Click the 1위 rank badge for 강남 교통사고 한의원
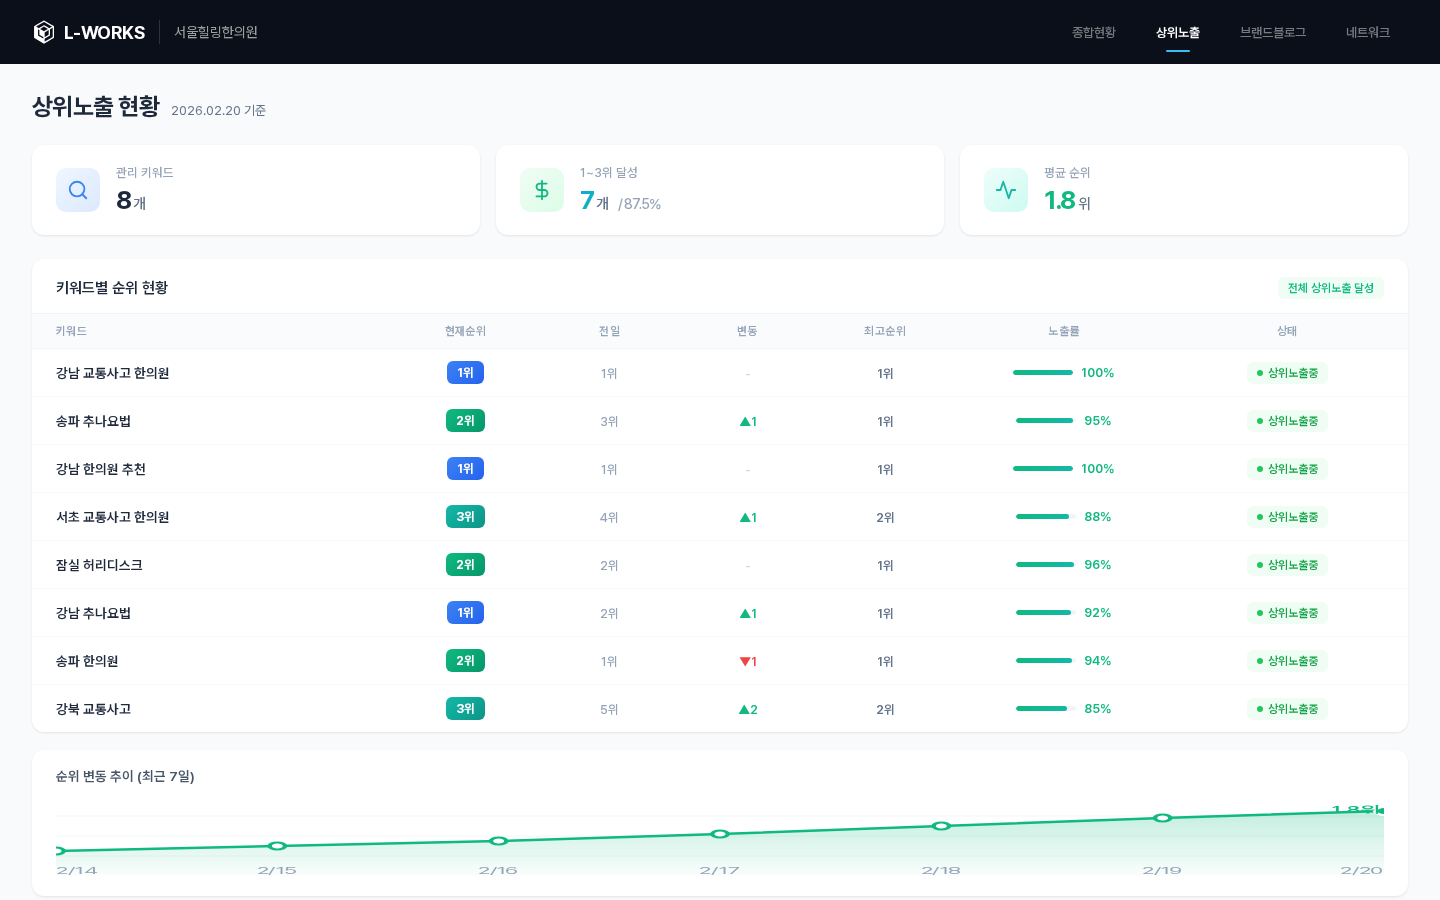Viewport: 1440px width, 900px height. (x=465, y=373)
